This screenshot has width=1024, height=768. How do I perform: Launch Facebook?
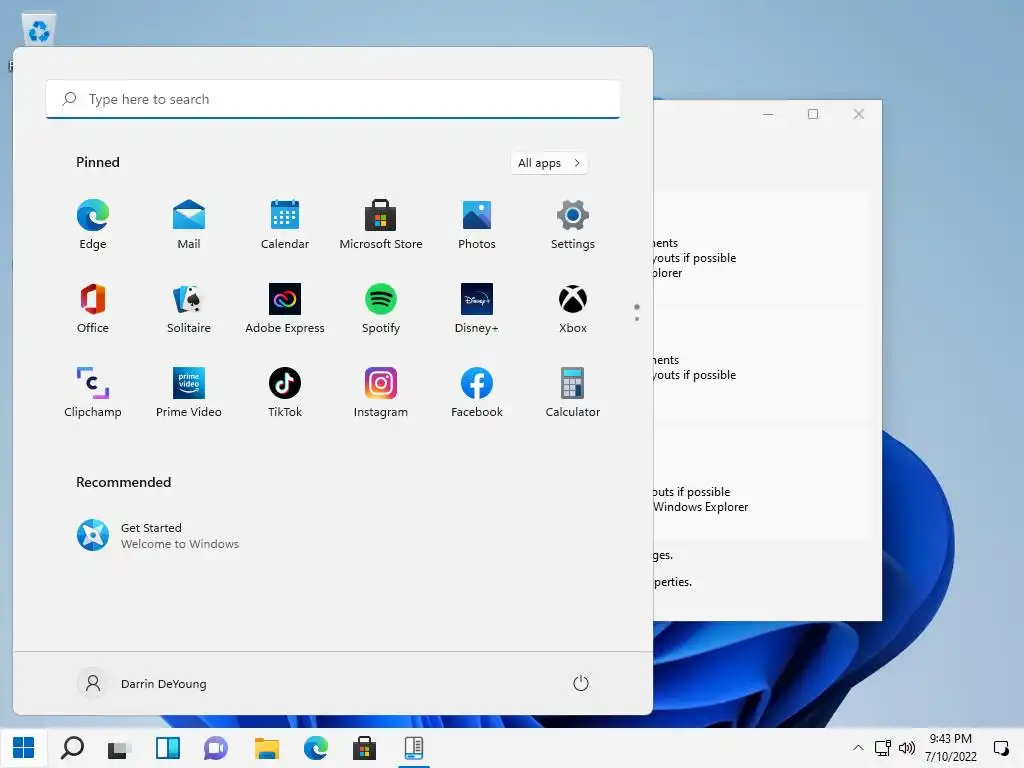tap(477, 392)
